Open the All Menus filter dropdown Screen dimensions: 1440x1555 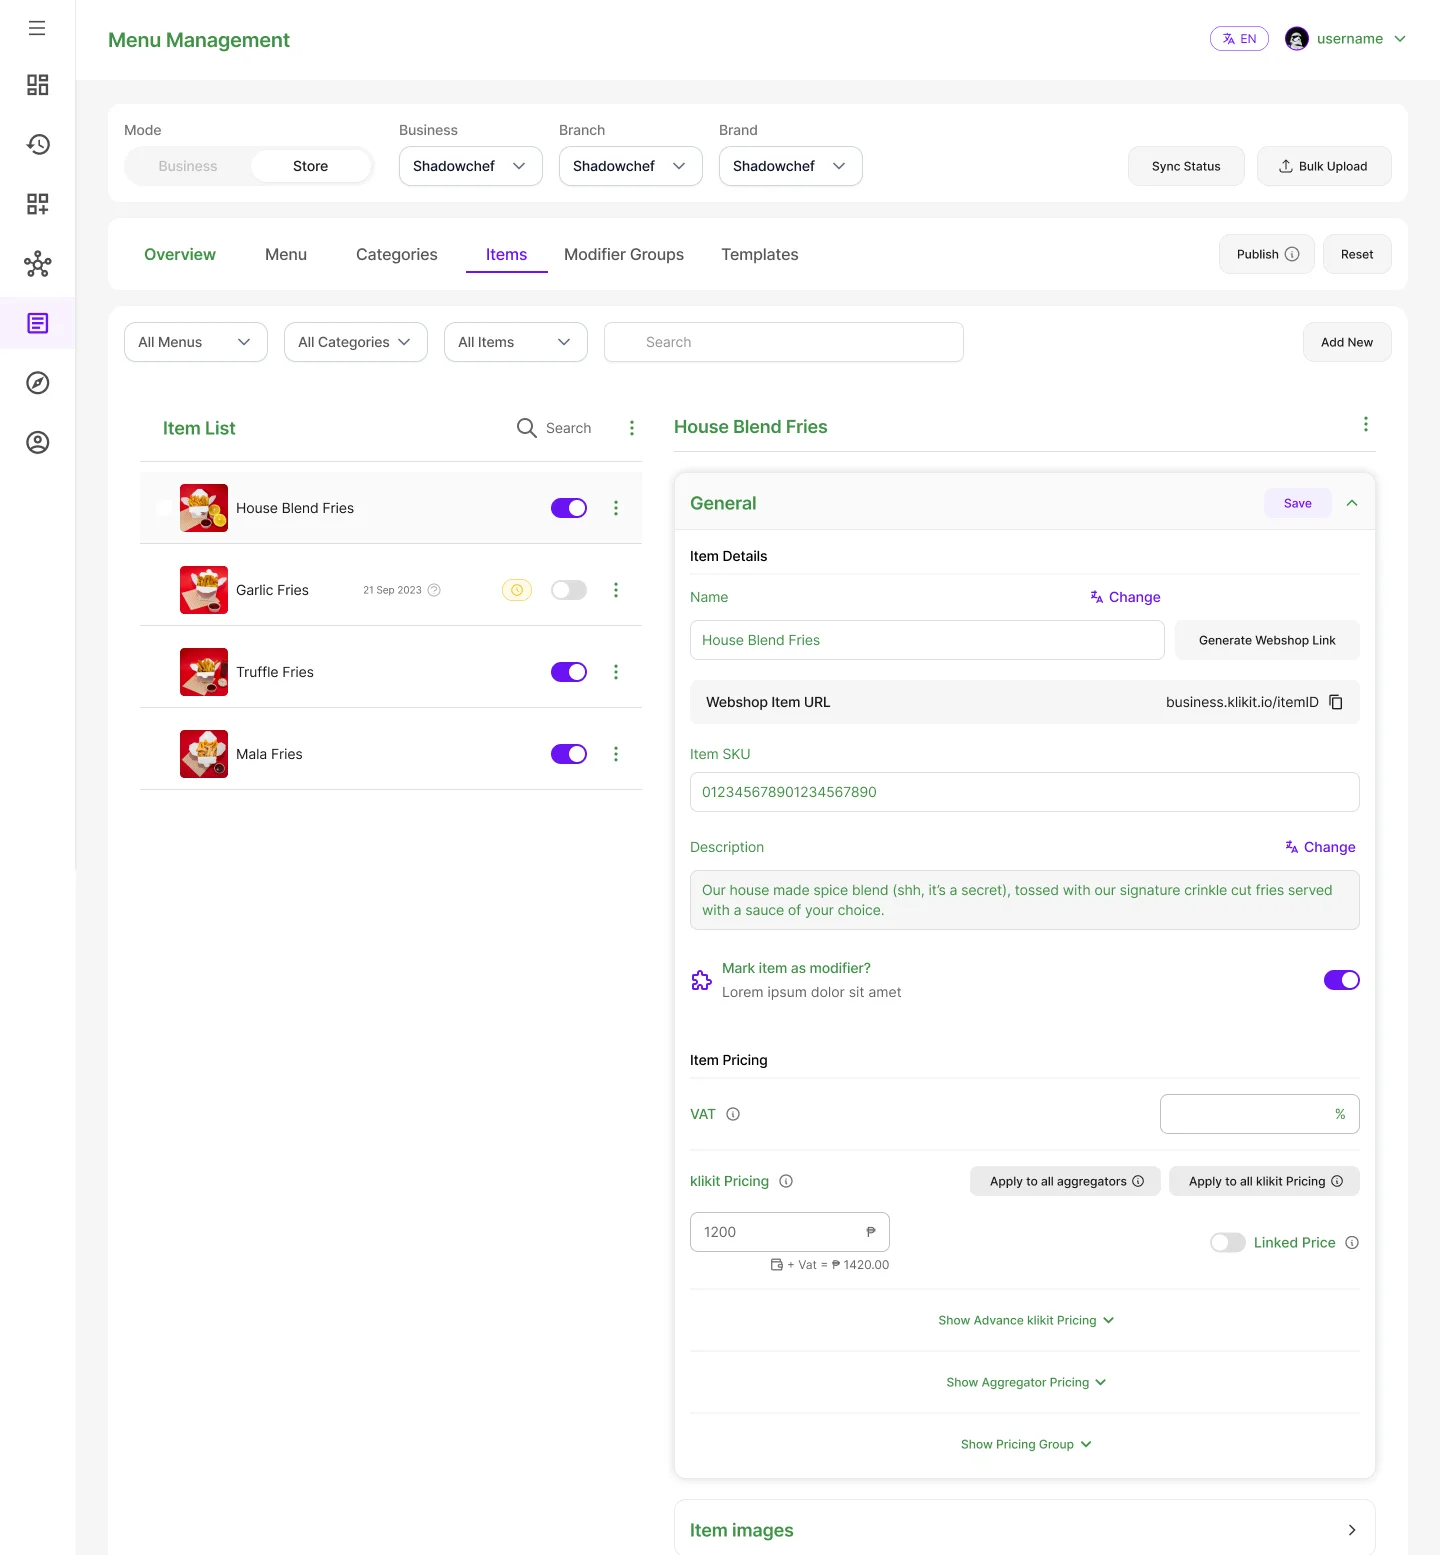pos(196,342)
